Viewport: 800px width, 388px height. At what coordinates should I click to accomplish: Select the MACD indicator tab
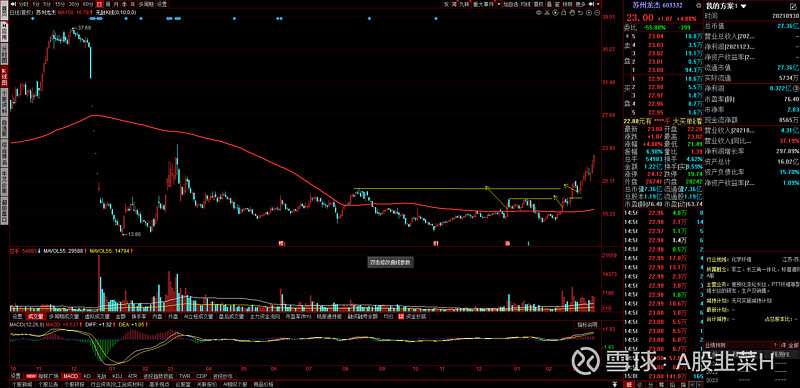pyautogui.click(x=70, y=376)
